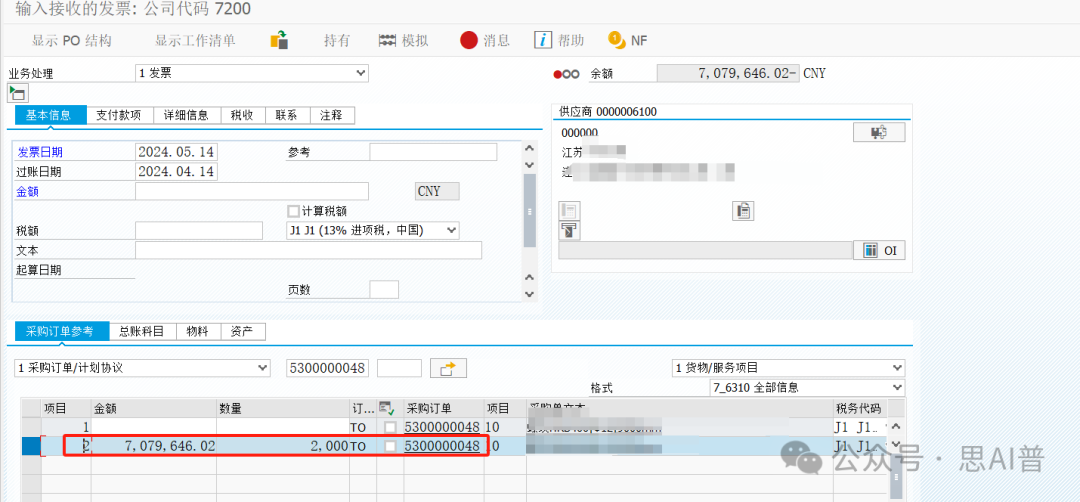
Task: Click the 过账日期 field showing 2024.04.14
Action: click(x=176, y=171)
